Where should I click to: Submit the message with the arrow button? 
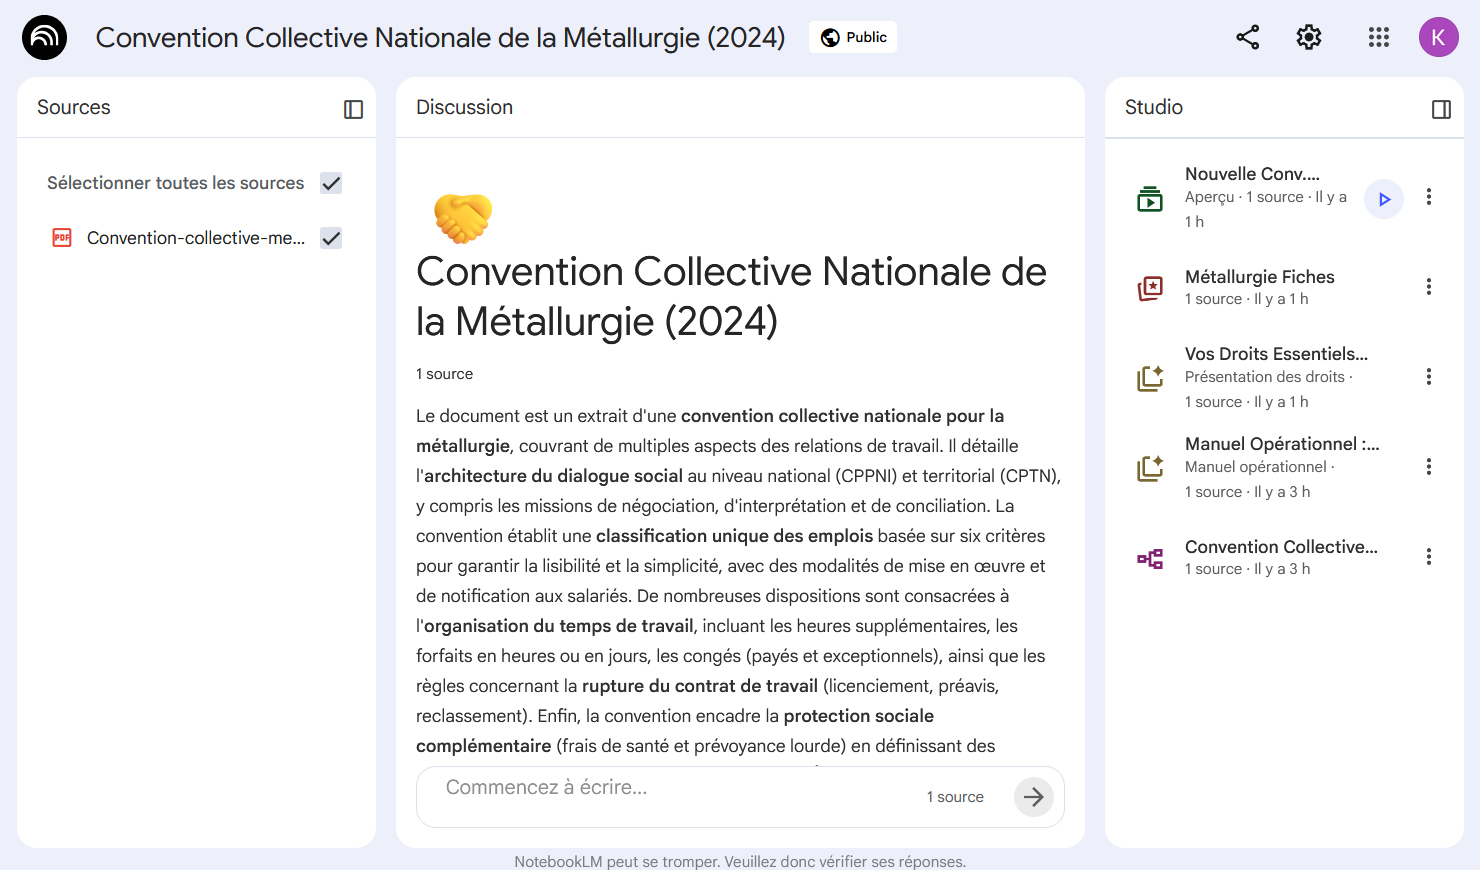click(1033, 797)
